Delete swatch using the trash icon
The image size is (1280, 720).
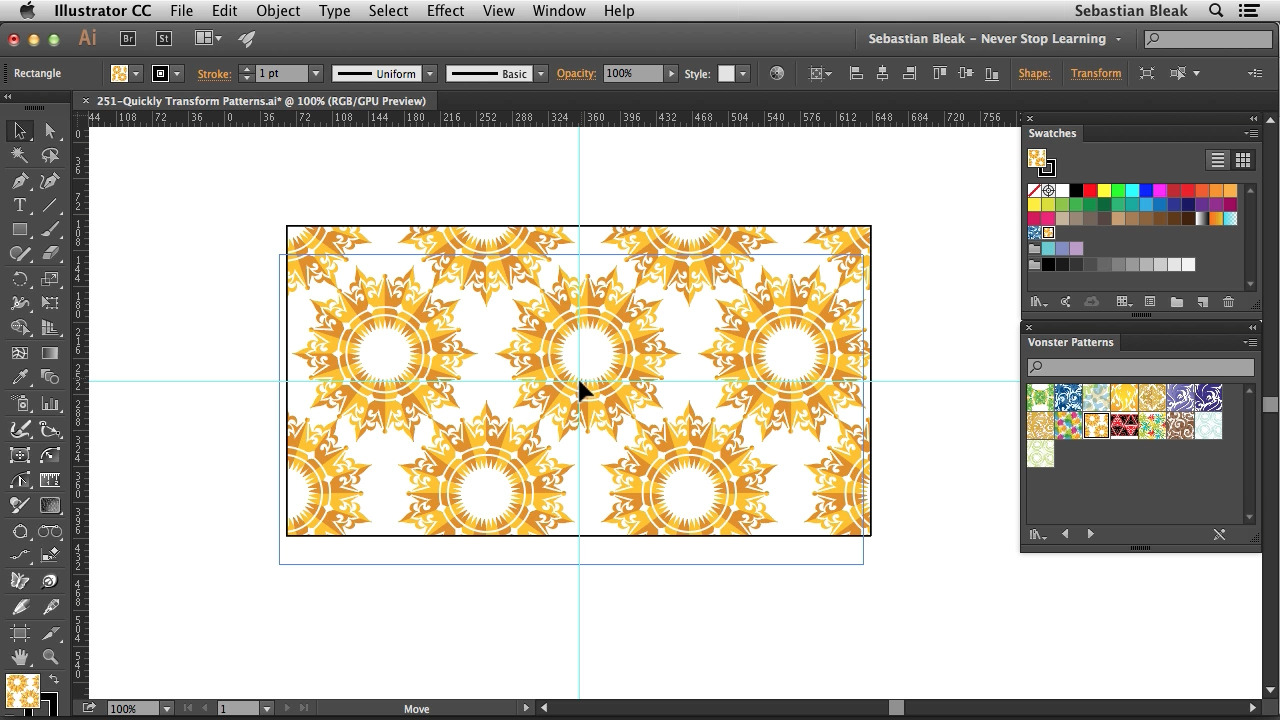(1228, 302)
